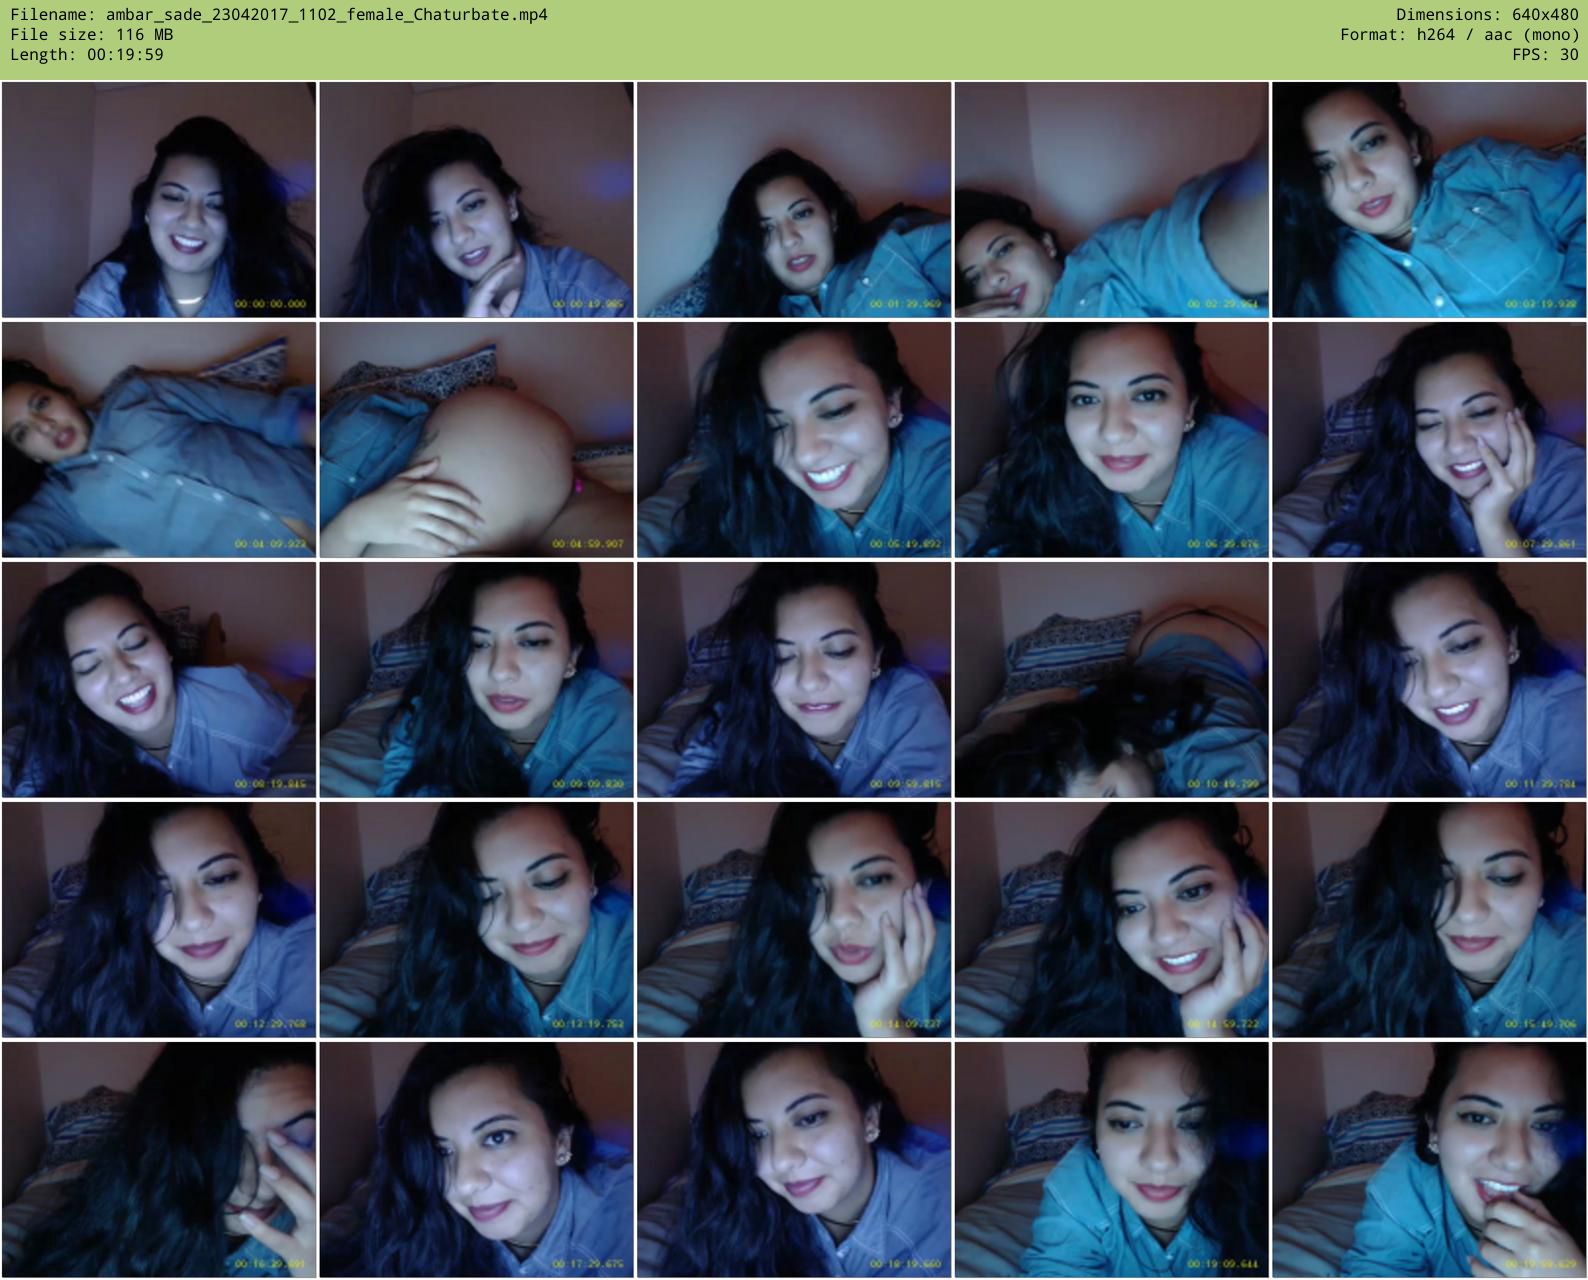Open the frame stamped 00:06:39.876
Image resolution: width=1588 pixels, height=1280 pixels.
[x=1111, y=439]
